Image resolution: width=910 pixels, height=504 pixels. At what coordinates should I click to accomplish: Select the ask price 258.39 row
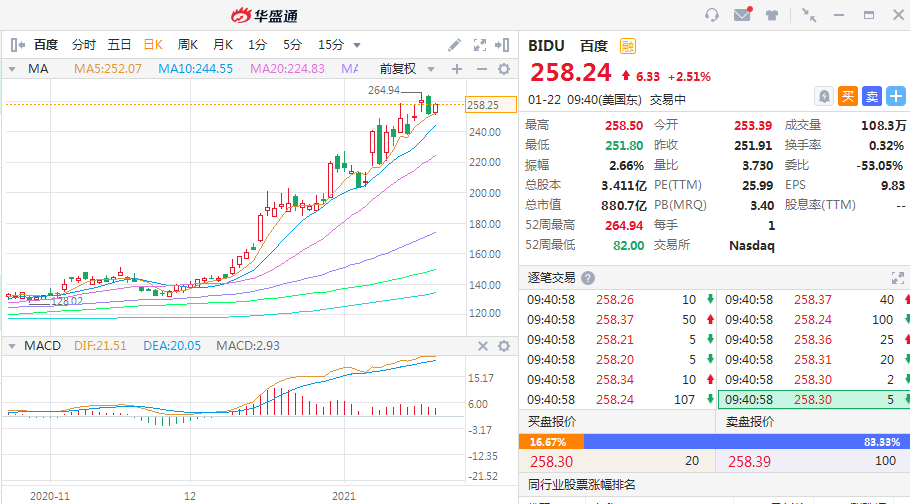pos(813,462)
